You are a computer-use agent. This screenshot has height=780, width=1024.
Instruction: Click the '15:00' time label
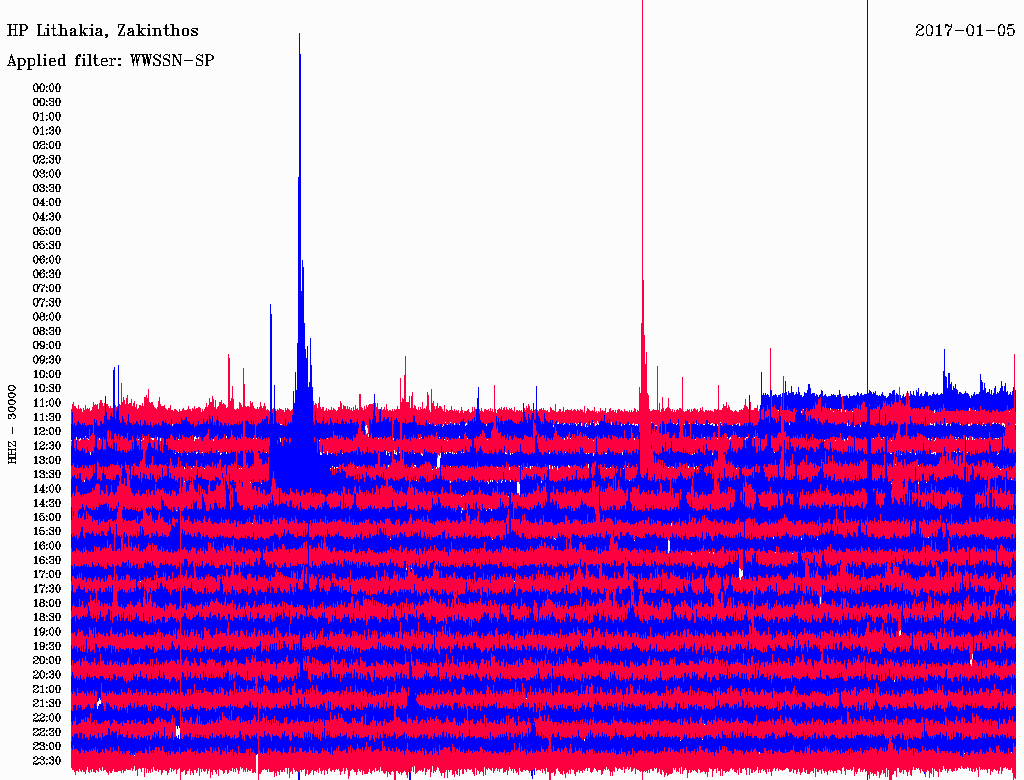47,517
